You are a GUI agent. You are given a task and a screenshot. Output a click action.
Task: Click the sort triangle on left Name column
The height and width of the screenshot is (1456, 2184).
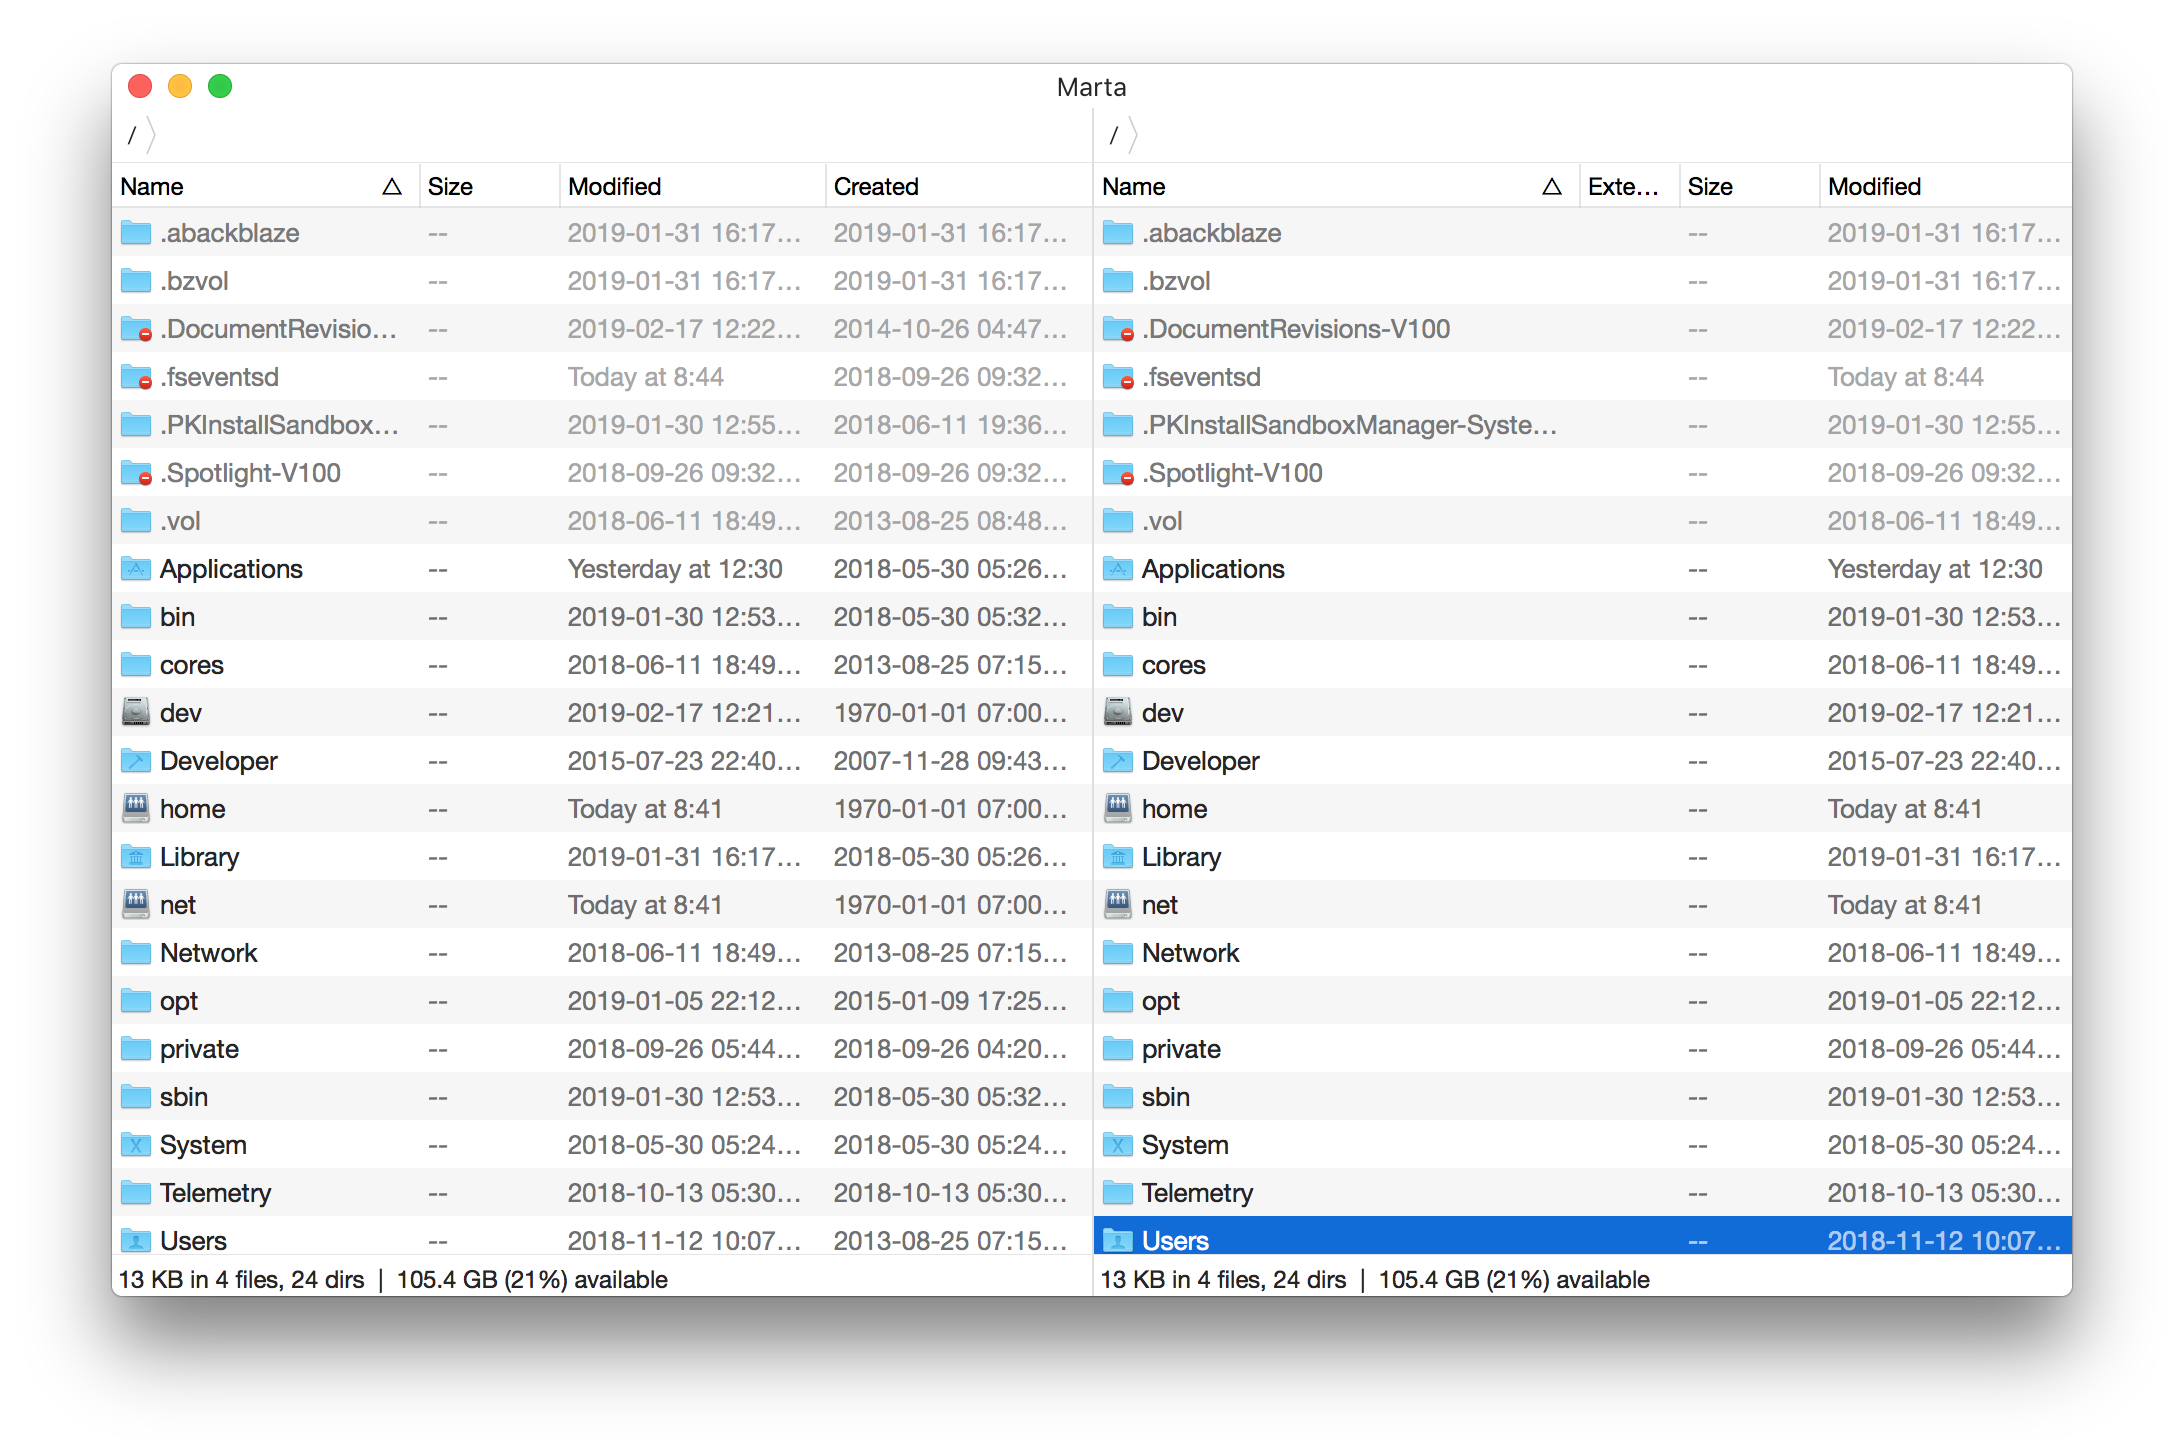(x=392, y=186)
